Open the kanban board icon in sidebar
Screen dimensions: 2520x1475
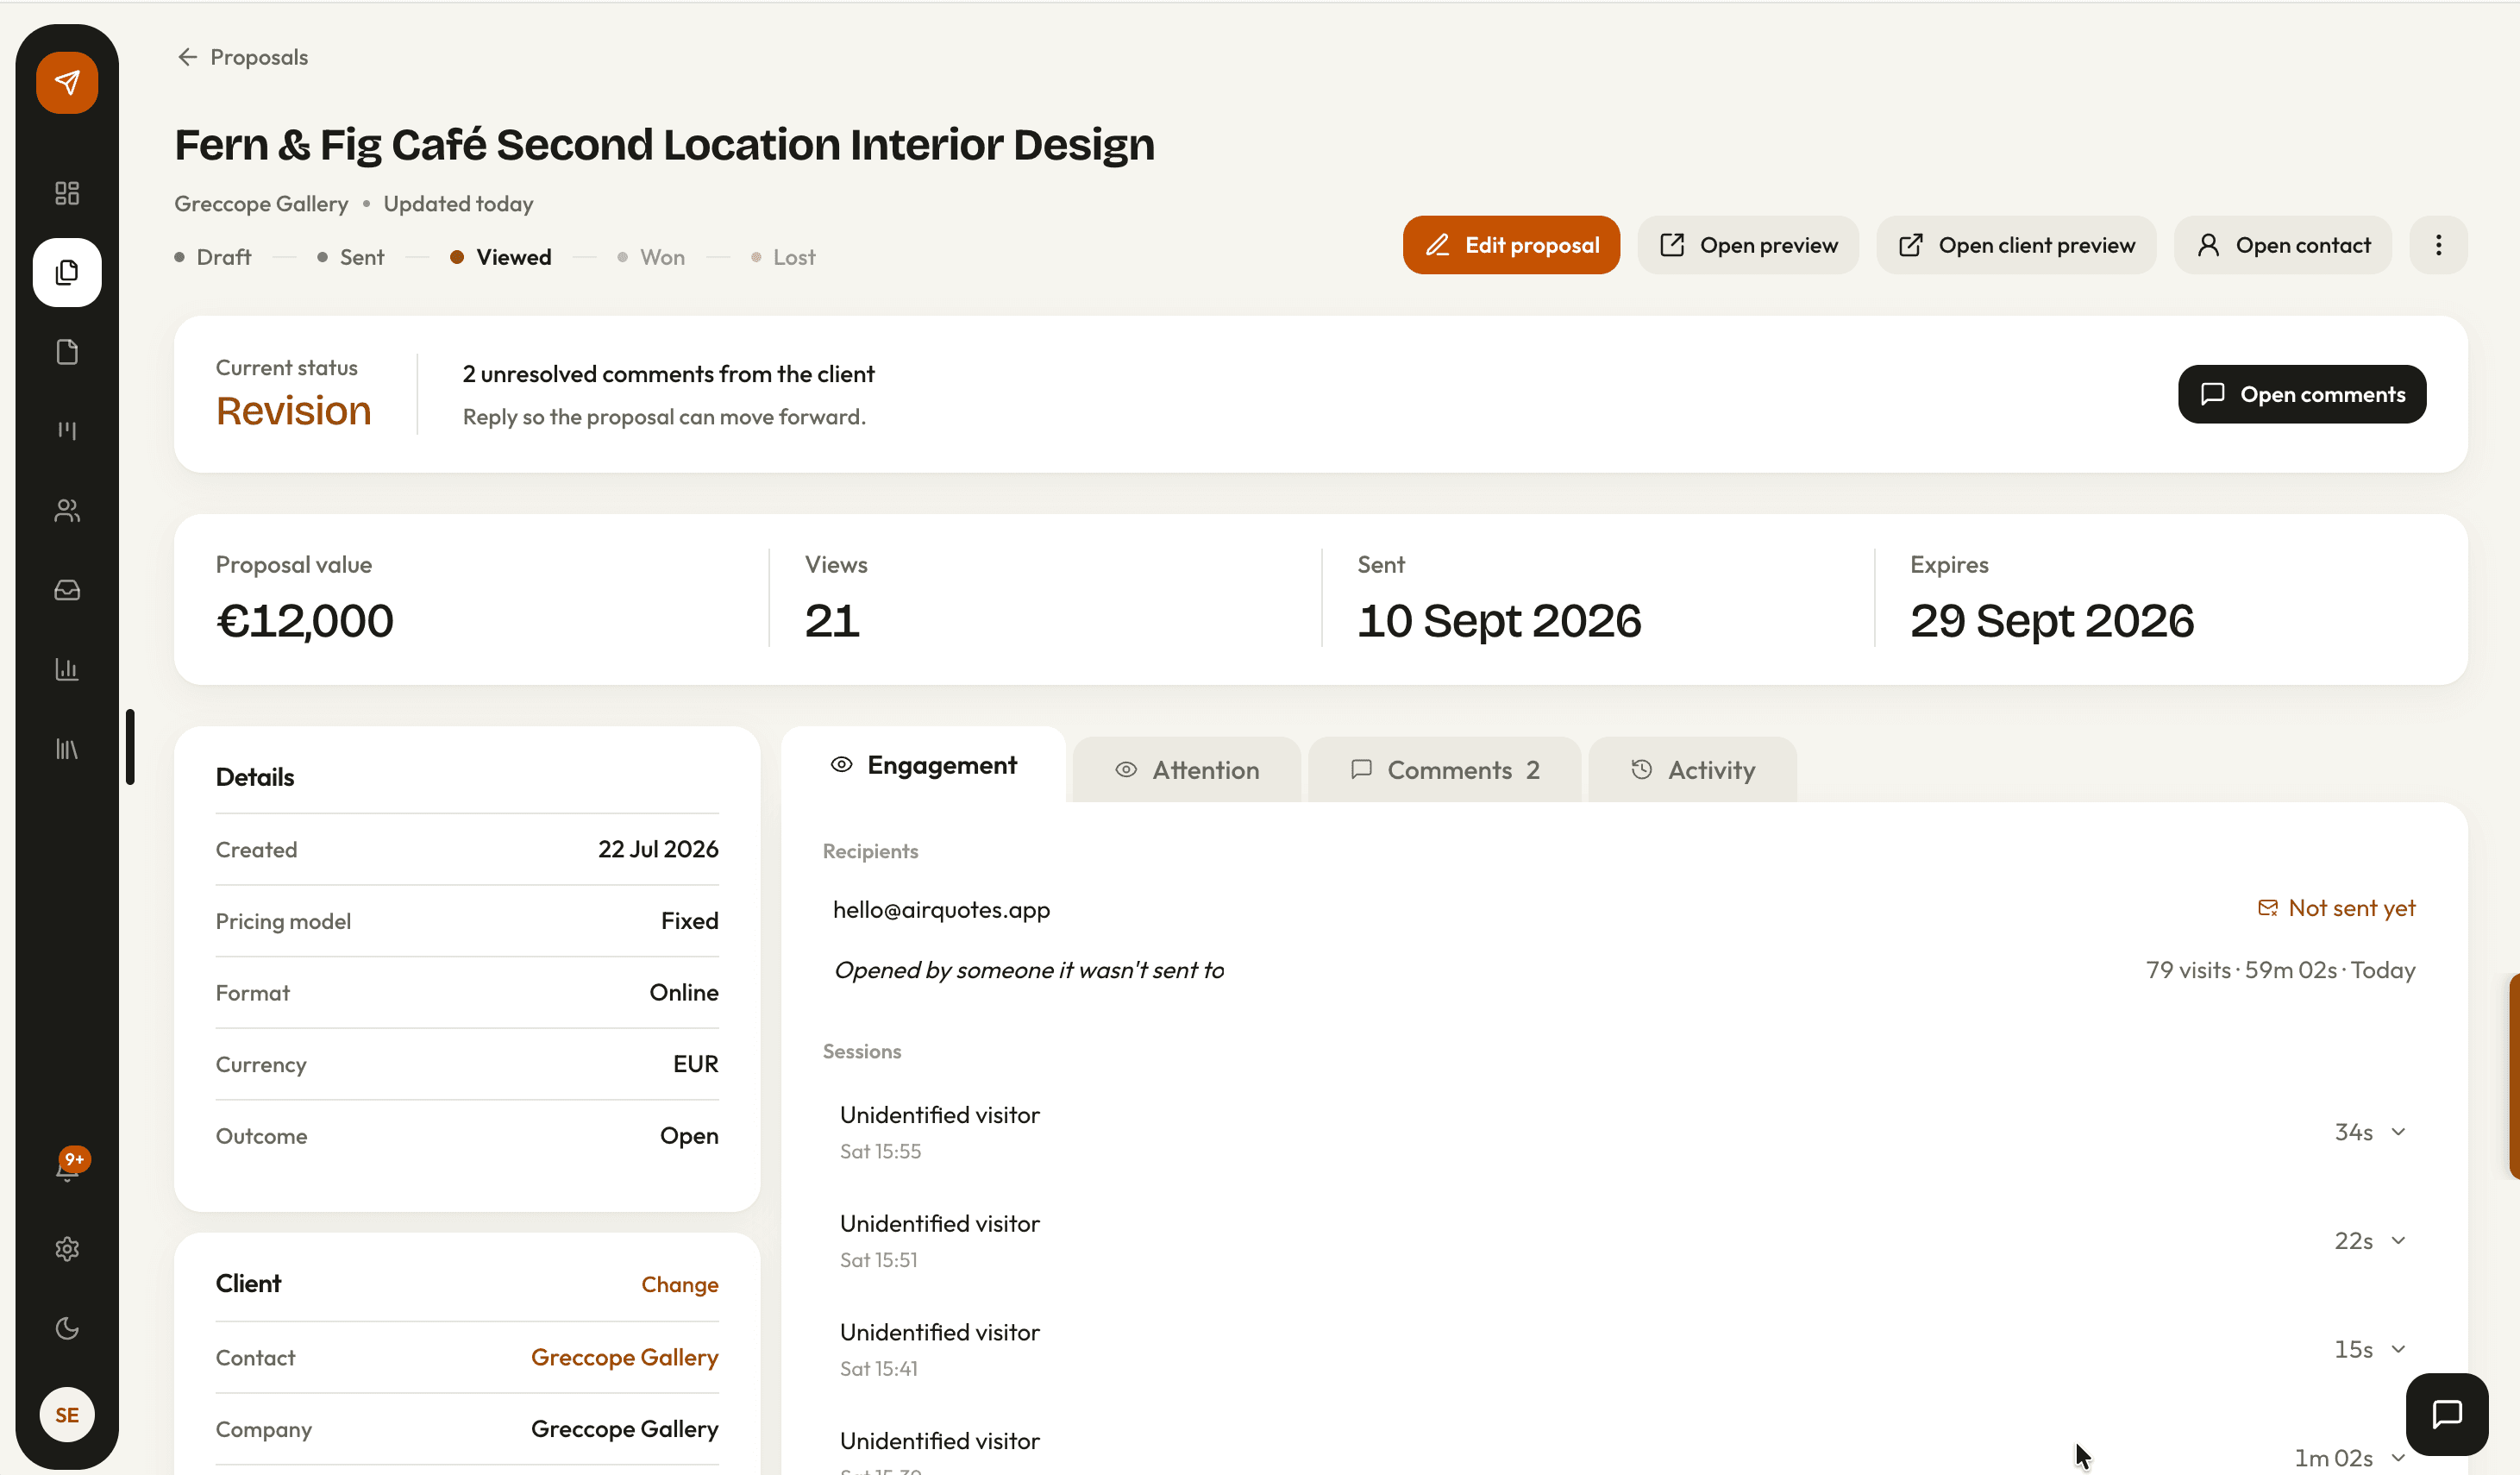pyautogui.click(x=67, y=431)
